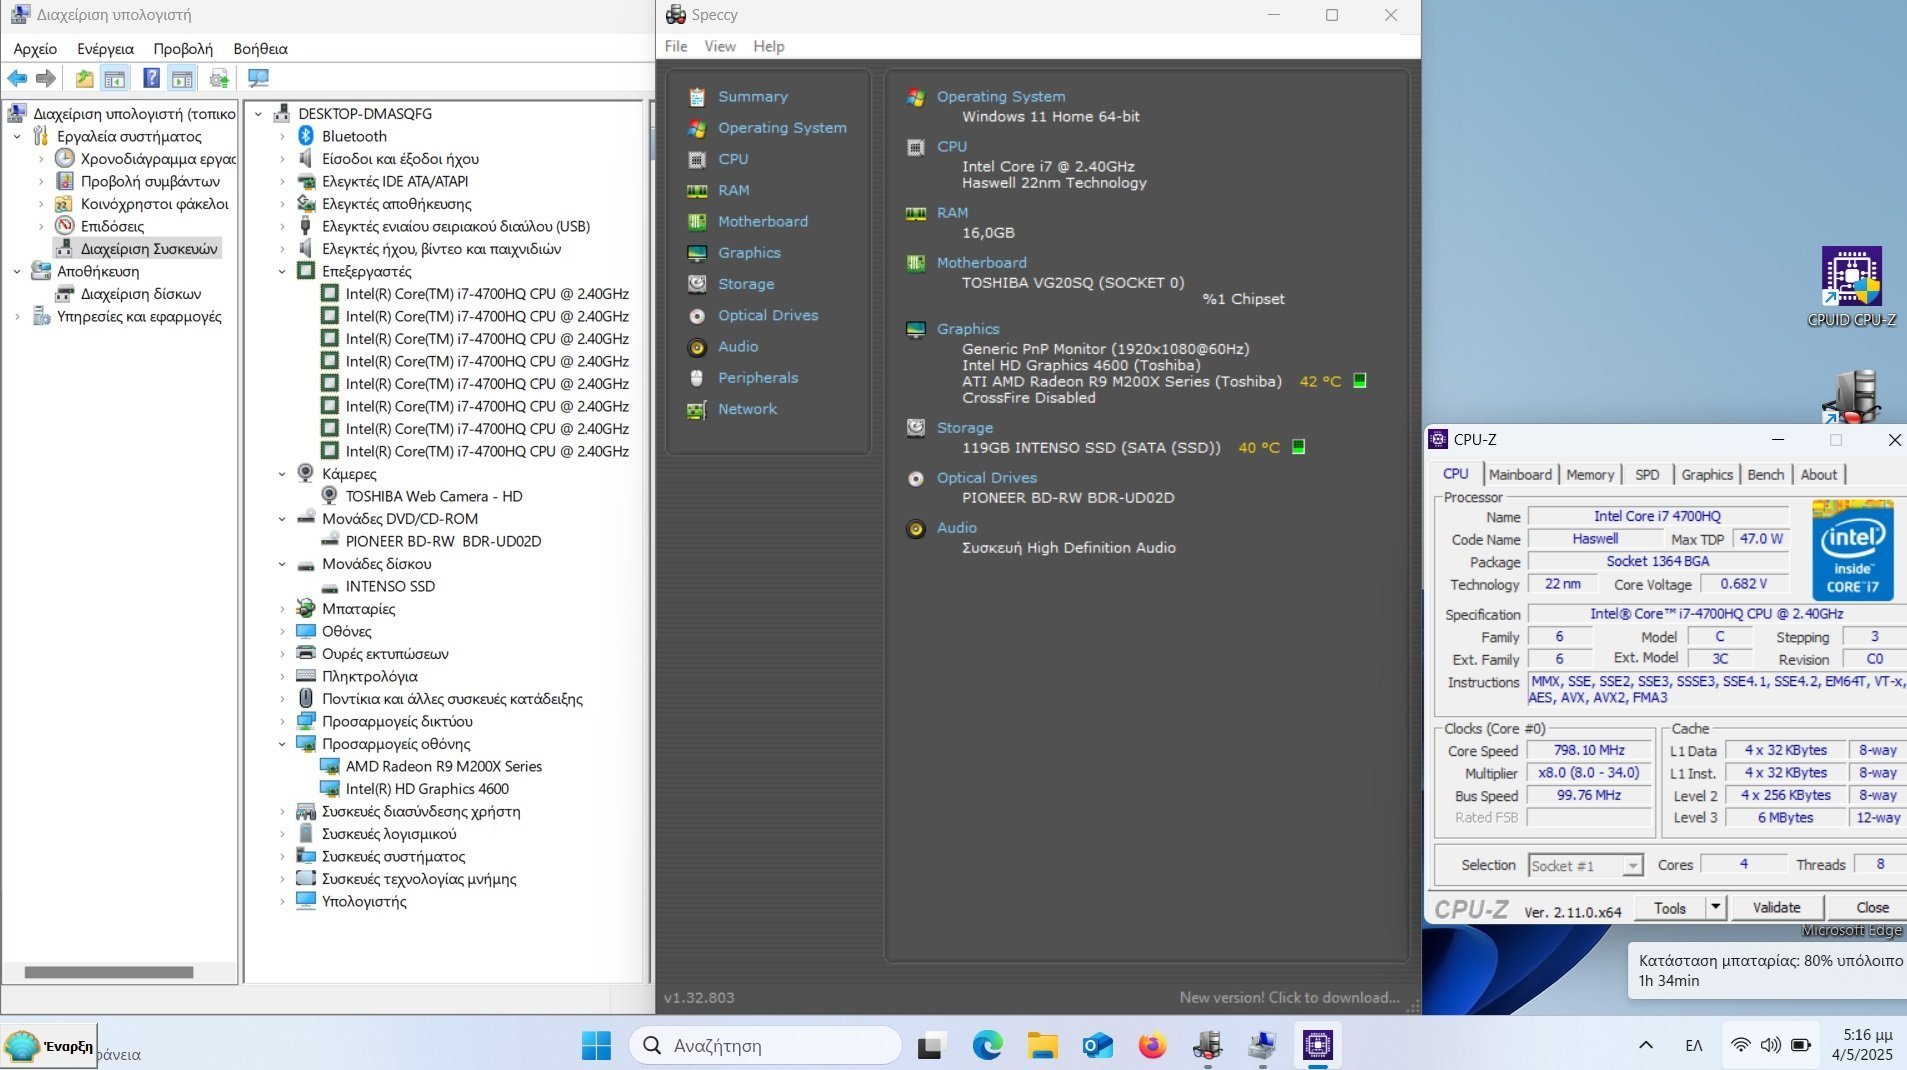The height and width of the screenshot is (1070, 1907).
Task: Click battery icon in system tray
Action: [x=1801, y=1046]
